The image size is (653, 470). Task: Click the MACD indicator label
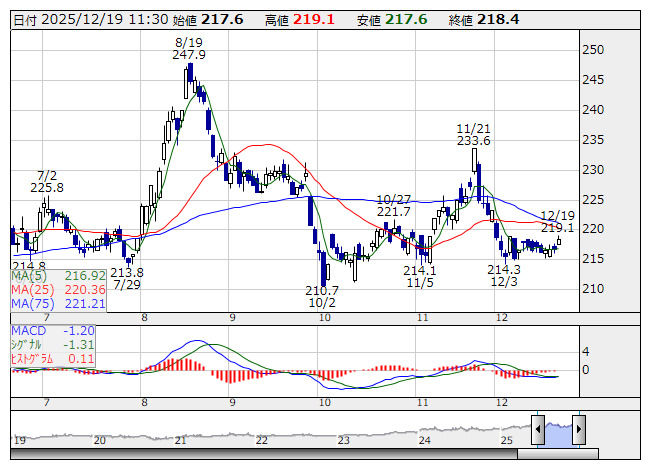(x=28, y=330)
